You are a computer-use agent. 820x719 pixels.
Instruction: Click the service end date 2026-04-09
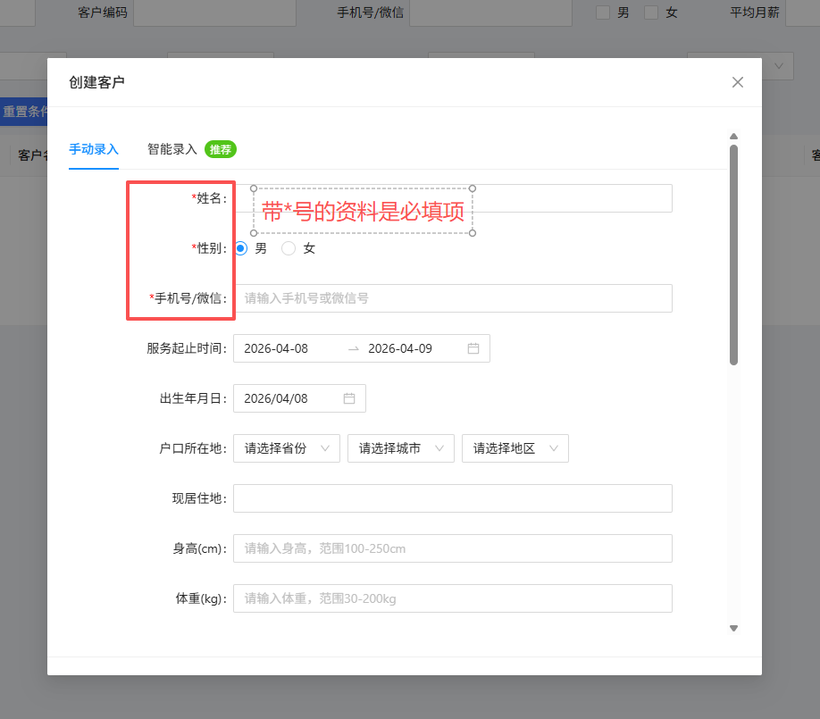coord(400,348)
